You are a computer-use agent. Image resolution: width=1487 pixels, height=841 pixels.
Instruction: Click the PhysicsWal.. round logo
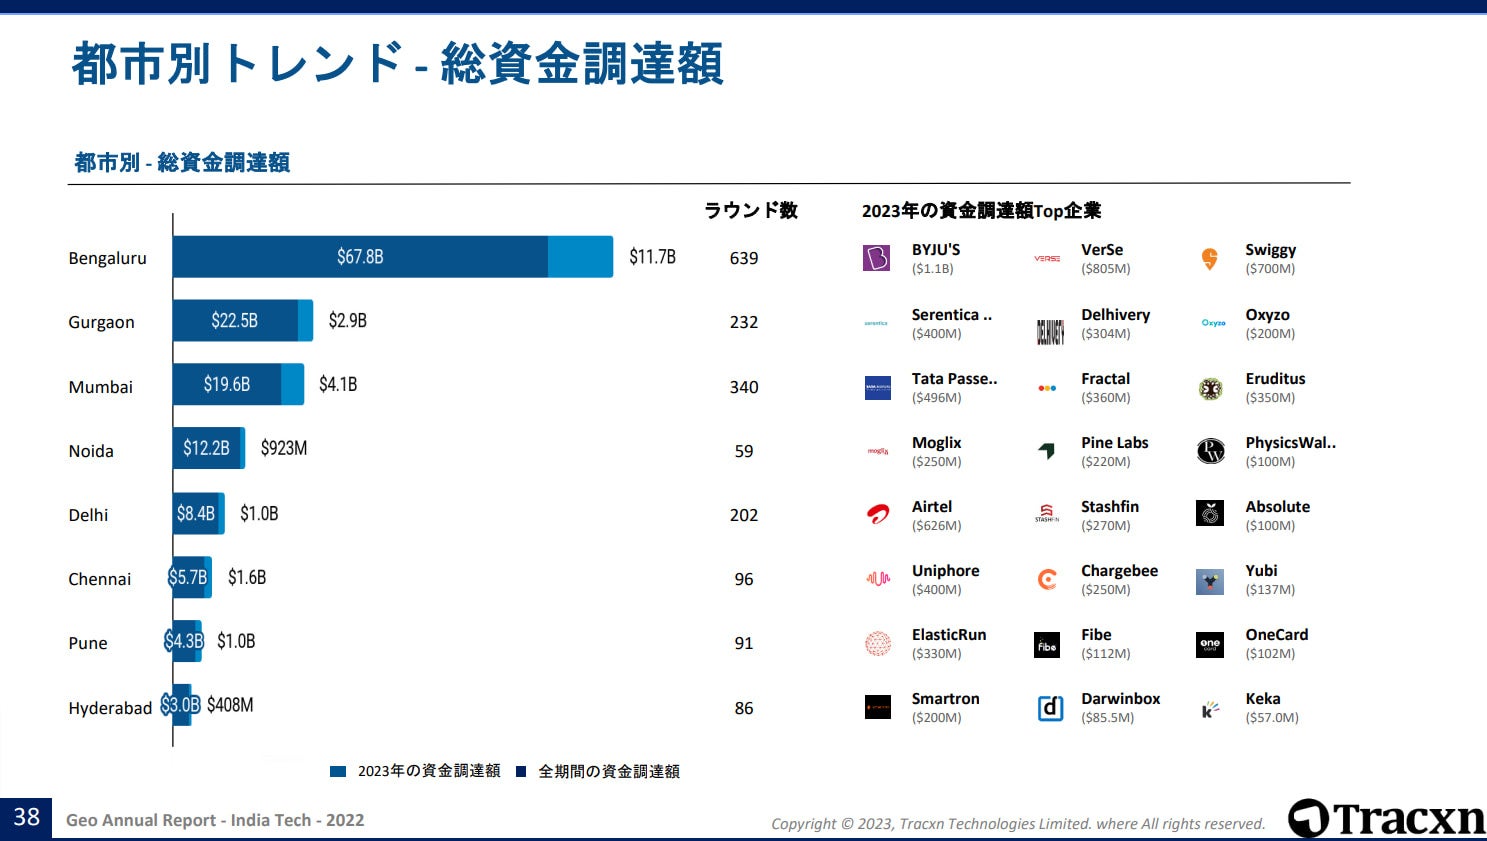click(1210, 452)
